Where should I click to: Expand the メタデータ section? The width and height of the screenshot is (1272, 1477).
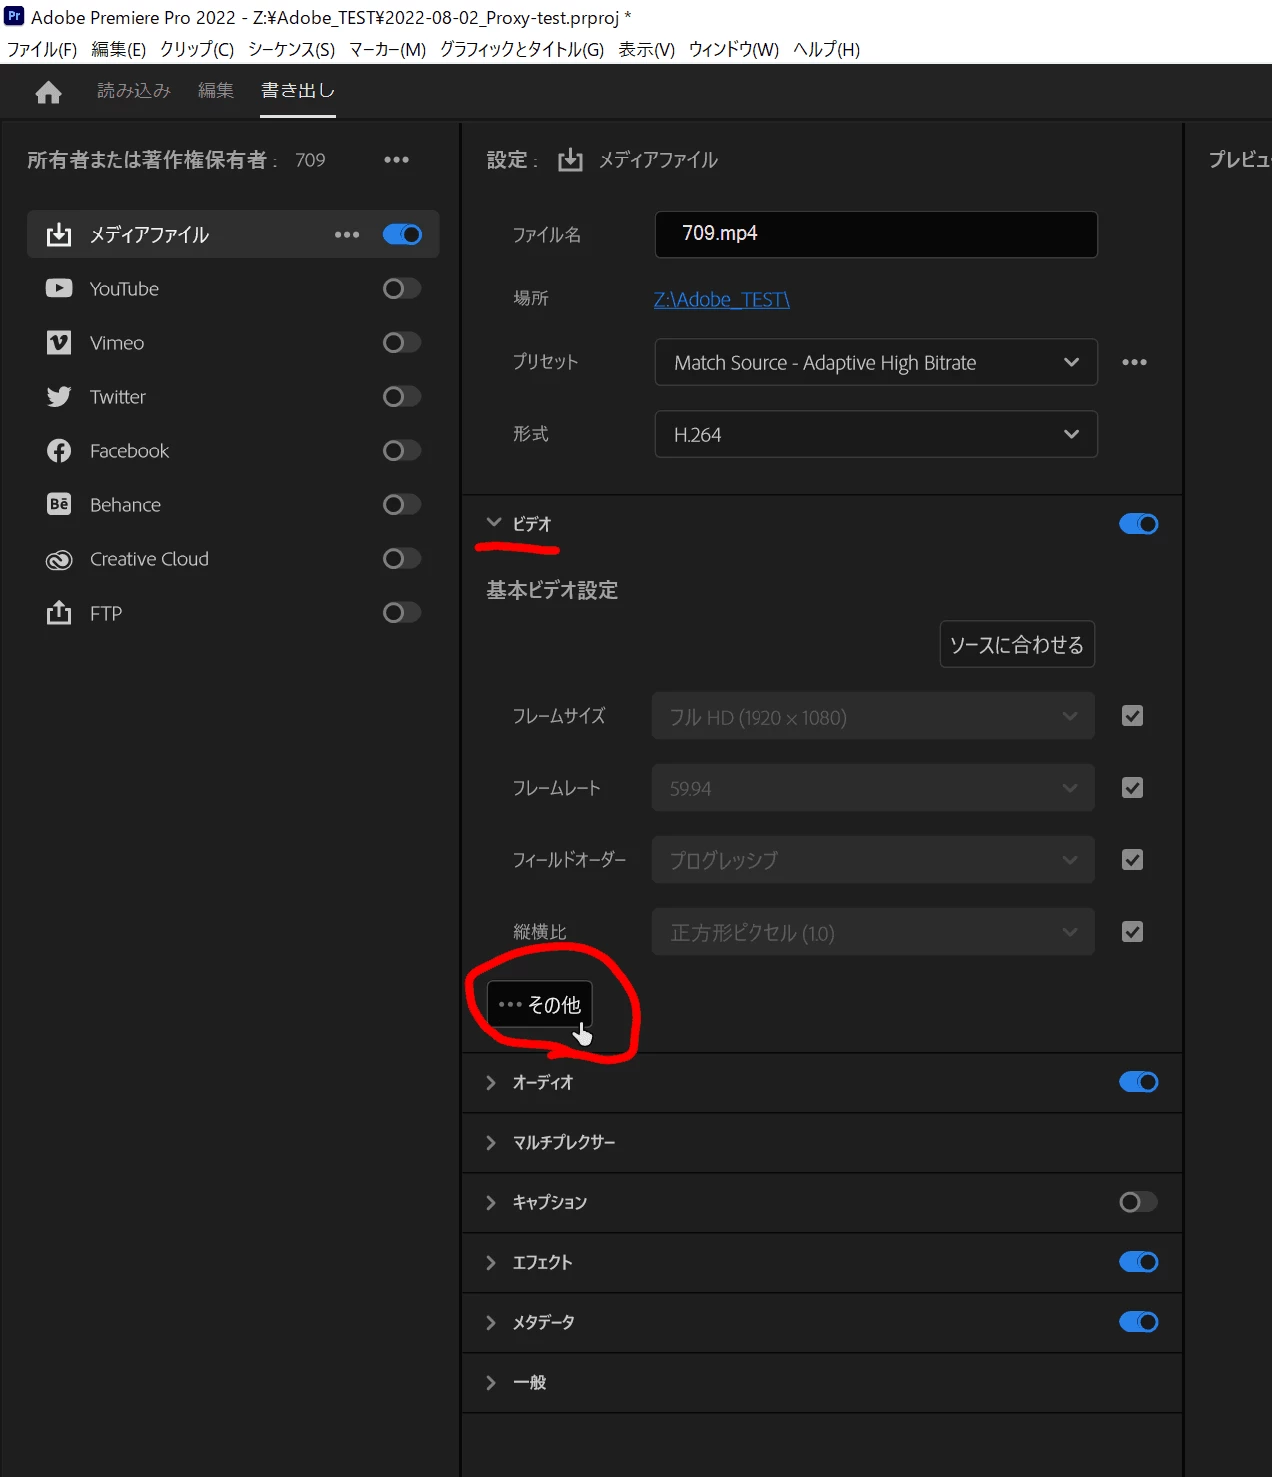coord(491,1323)
